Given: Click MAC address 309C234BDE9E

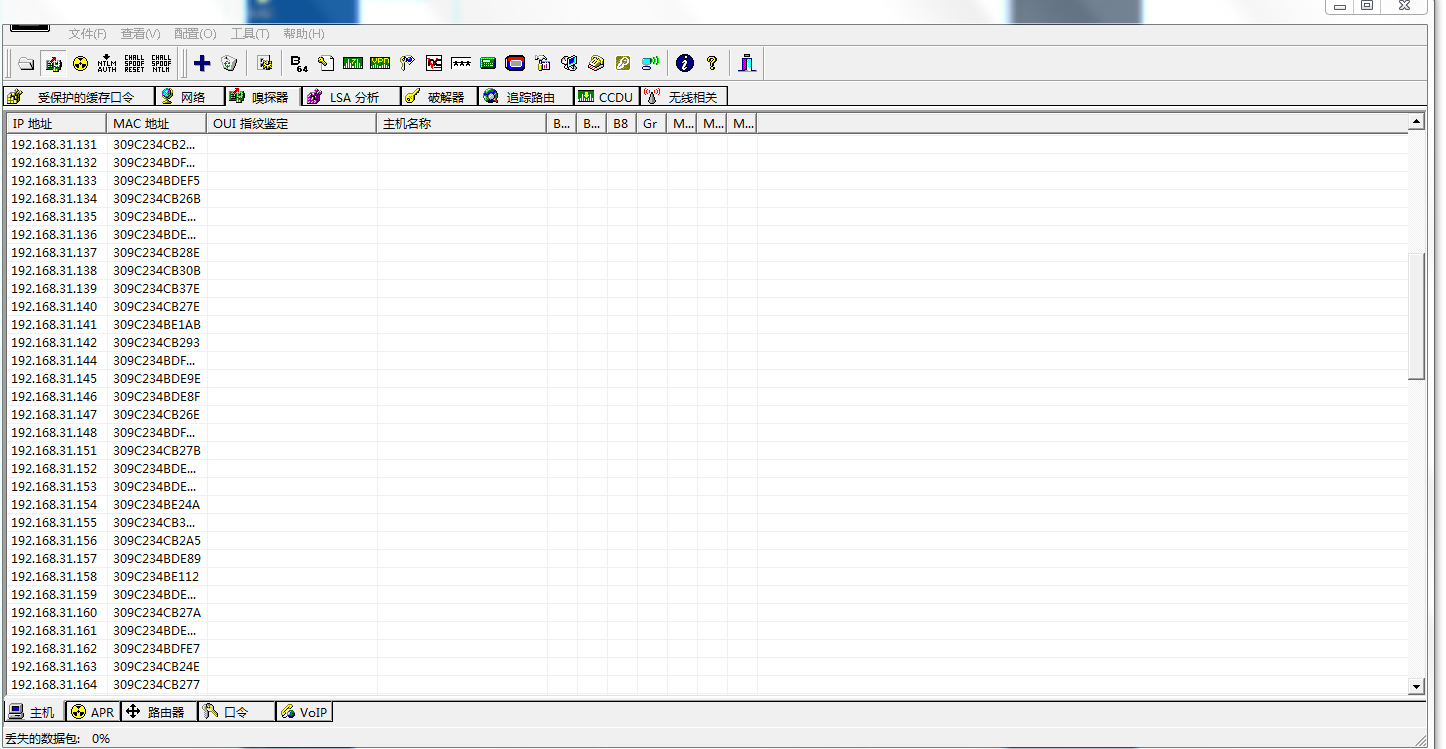Looking at the screenshot, I should pyautogui.click(x=157, y=379).
